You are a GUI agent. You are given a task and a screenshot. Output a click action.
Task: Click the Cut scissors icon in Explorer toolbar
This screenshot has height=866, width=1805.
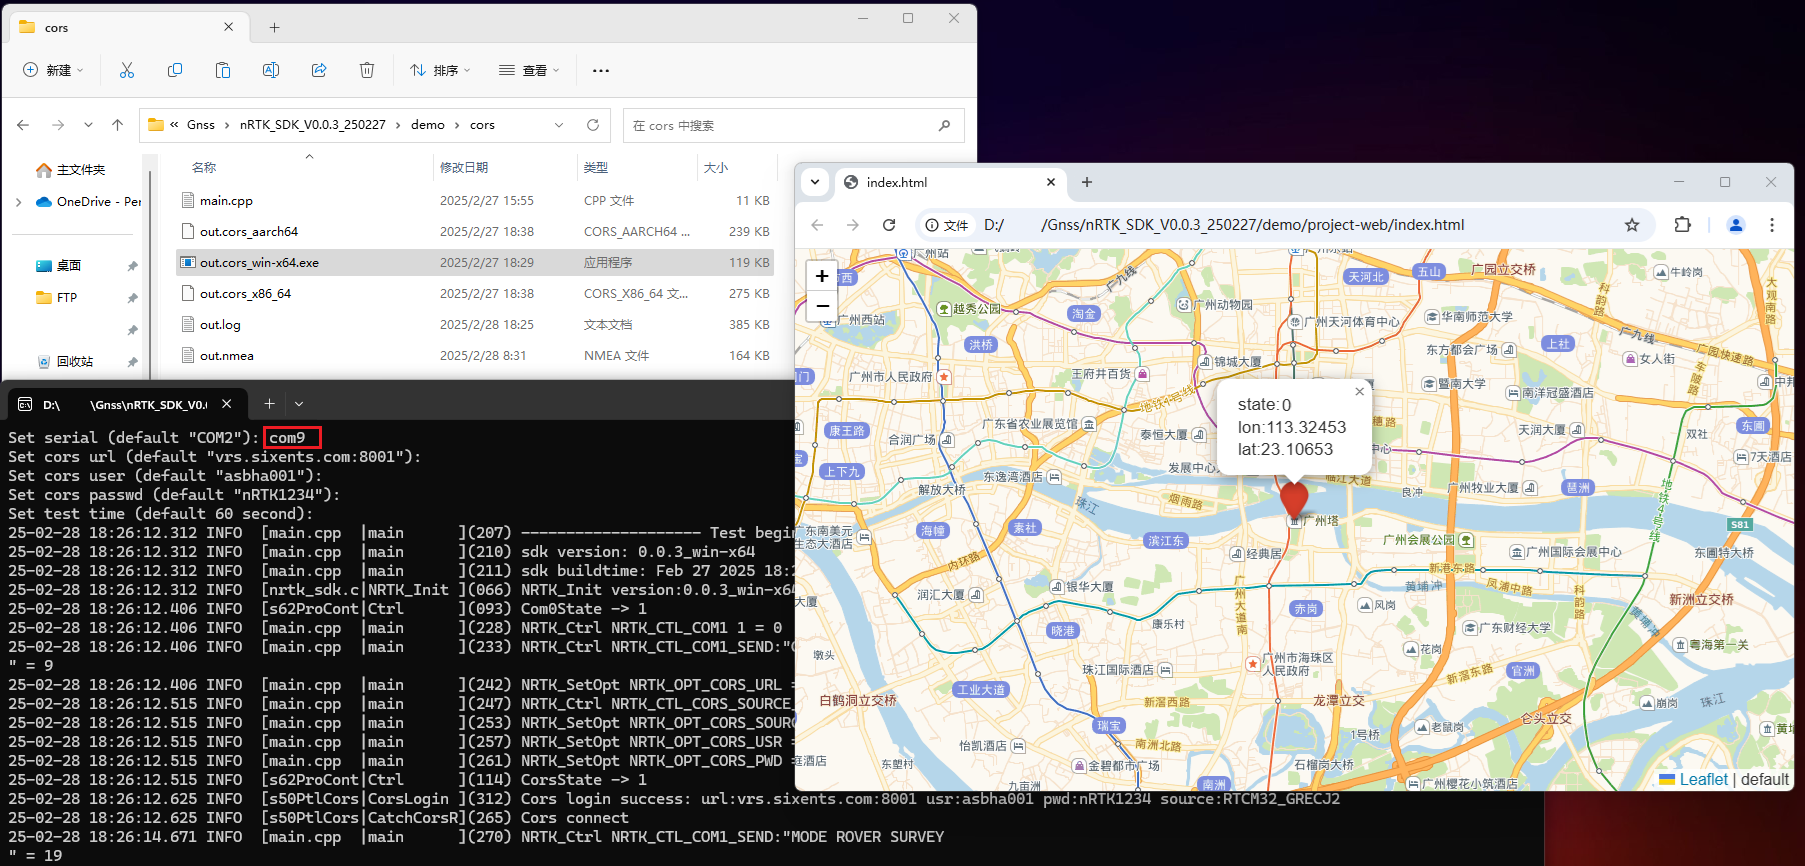click(x=127, y=70)
